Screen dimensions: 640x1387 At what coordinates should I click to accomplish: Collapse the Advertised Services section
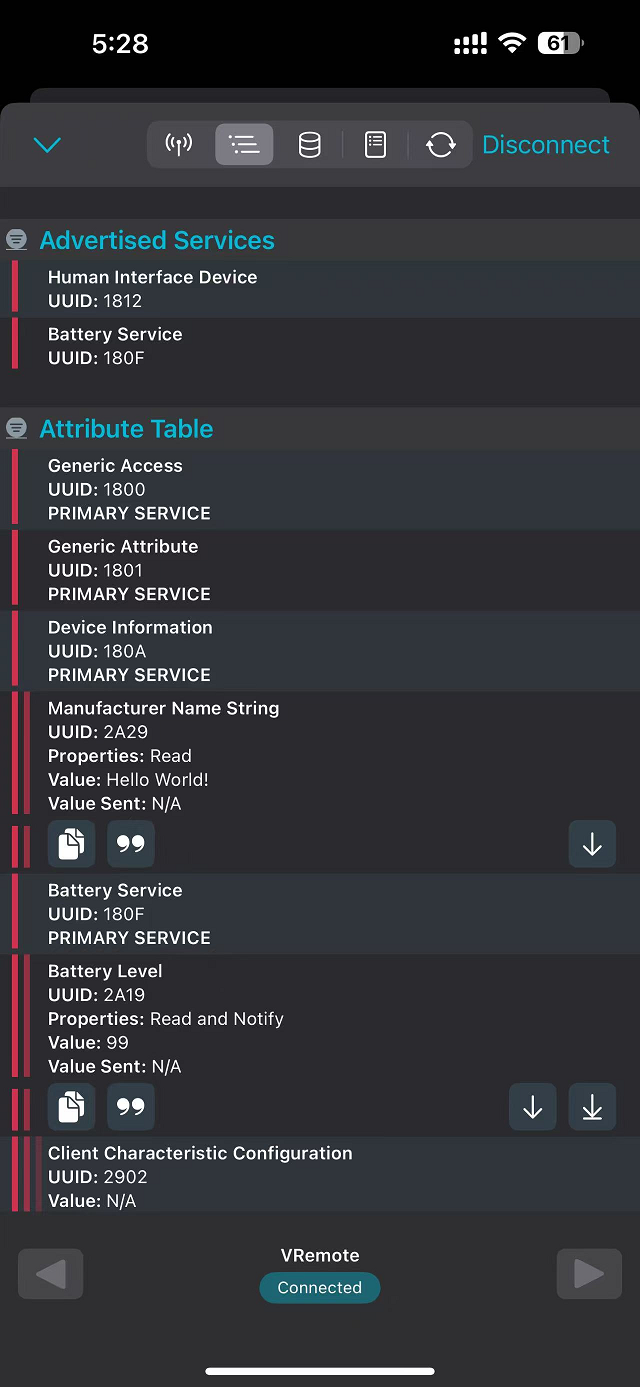17,240
